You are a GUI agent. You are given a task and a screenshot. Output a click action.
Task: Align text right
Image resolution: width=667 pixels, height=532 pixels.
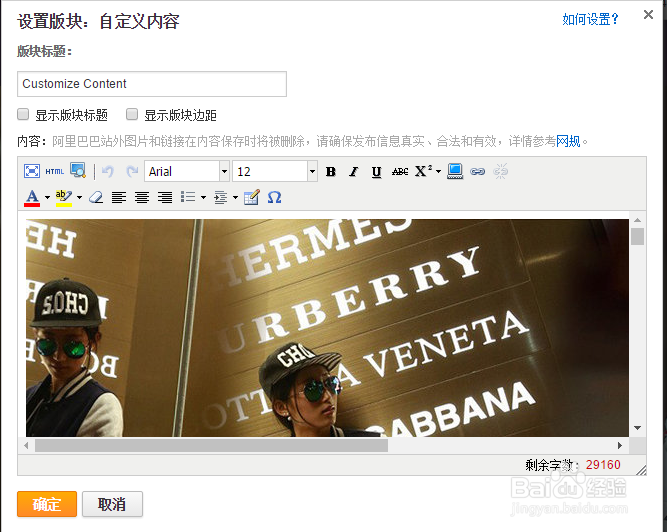pos(165,197)
